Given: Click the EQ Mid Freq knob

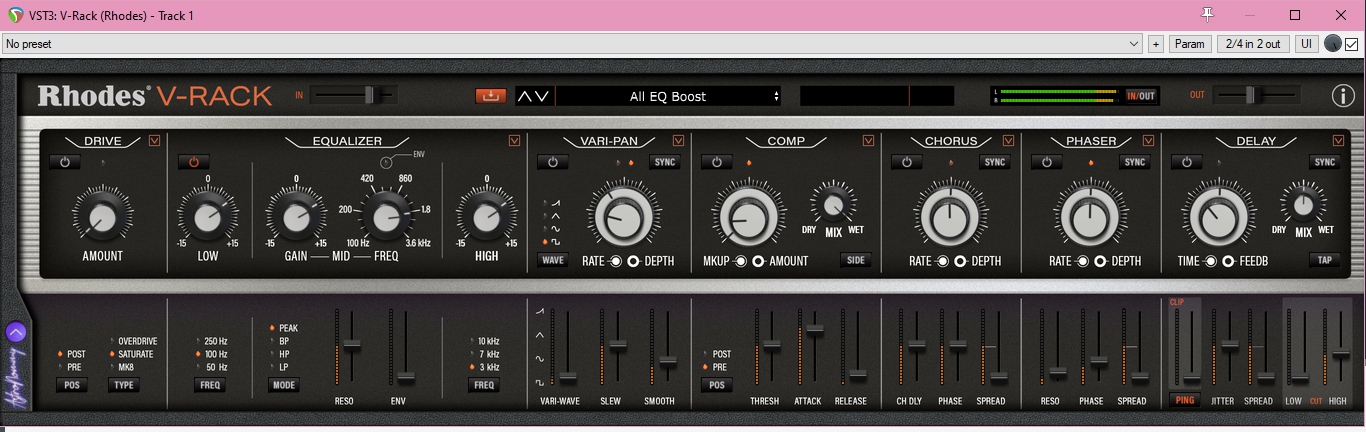Looking at the screenshot, I should coord(385,216).
